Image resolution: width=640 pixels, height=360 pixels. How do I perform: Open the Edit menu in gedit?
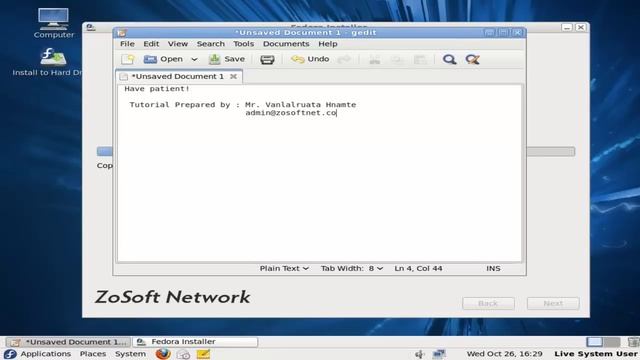tap(151, 44)
